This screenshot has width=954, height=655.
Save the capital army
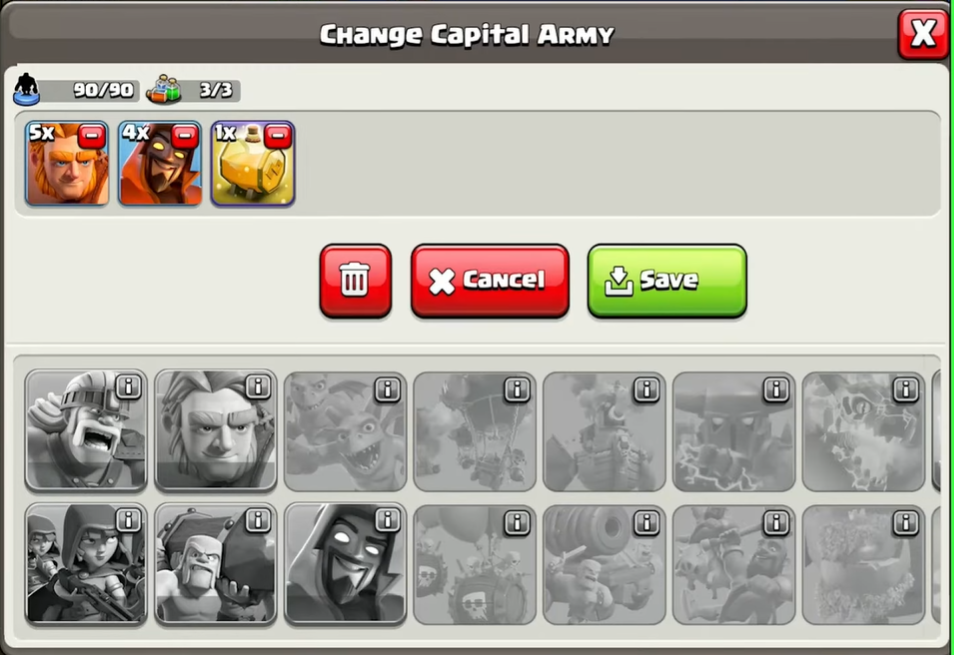click(667, 280)
